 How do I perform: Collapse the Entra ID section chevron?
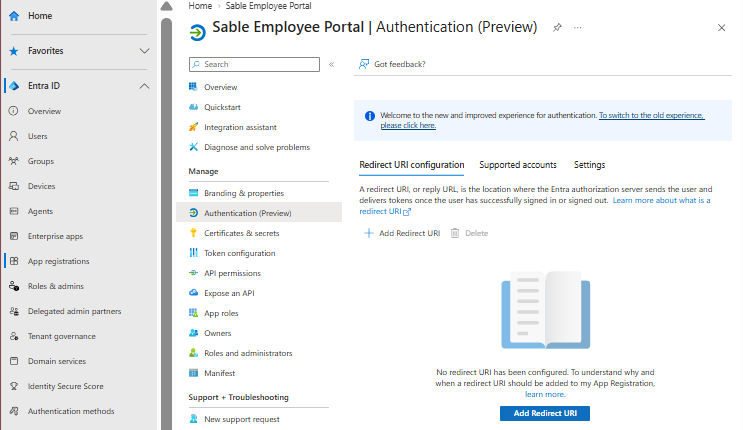pos(145,86)
